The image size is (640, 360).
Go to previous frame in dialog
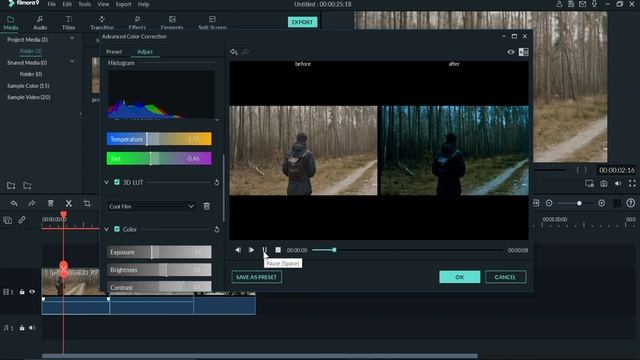point(238,250)
